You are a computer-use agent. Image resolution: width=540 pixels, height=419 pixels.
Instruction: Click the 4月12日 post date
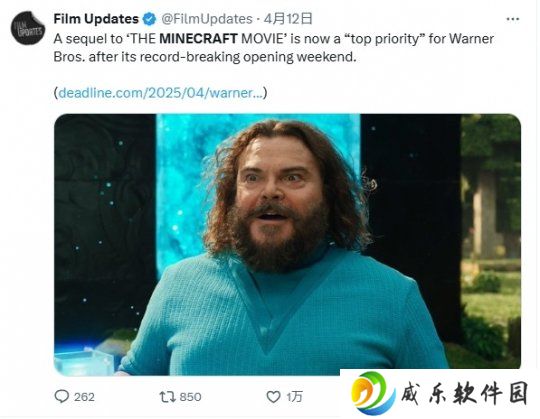coord(288,19)
